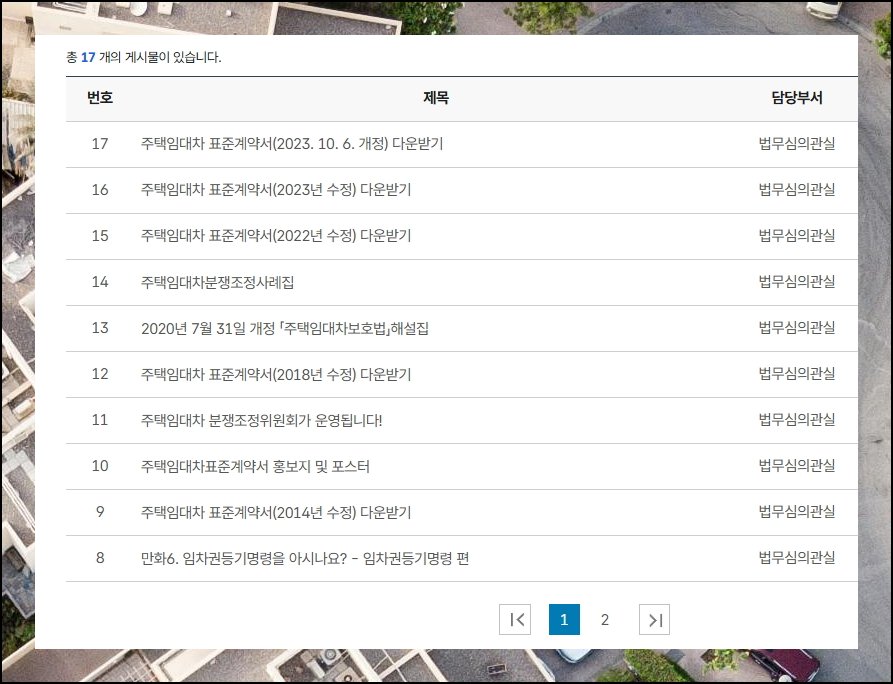This screenshot has height=684, width=893.
Task: Click row number 8
Action: (x=100, y=558)
